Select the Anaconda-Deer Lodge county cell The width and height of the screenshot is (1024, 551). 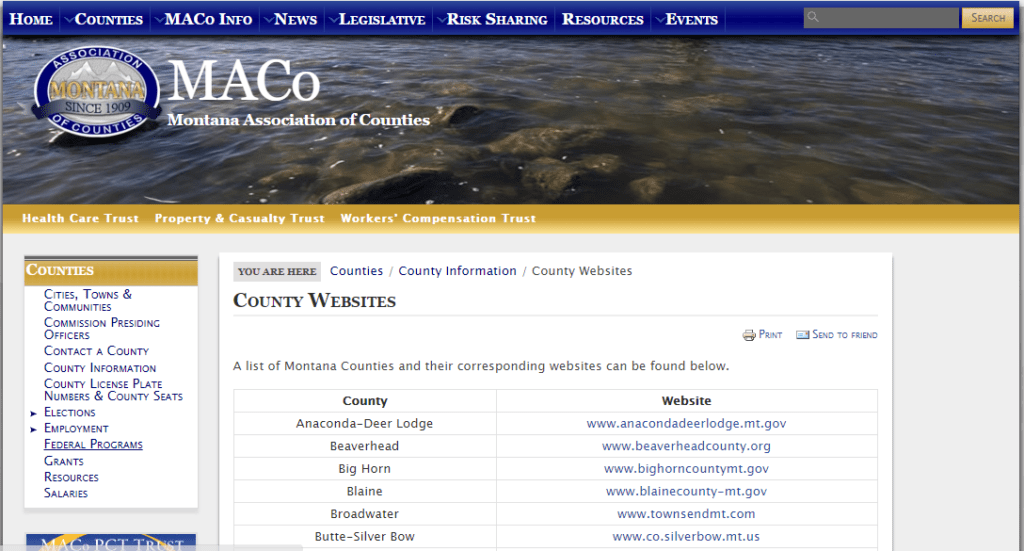[365, 424]
